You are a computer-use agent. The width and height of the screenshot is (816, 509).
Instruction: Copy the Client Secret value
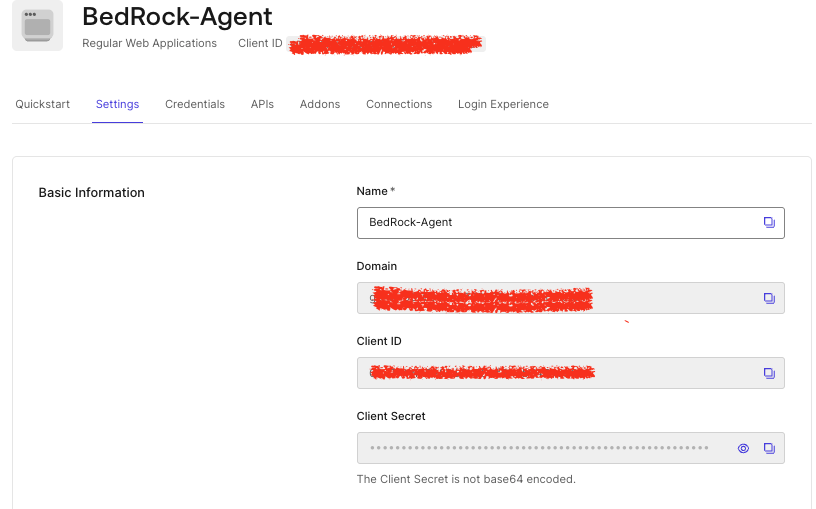(769, 448)
